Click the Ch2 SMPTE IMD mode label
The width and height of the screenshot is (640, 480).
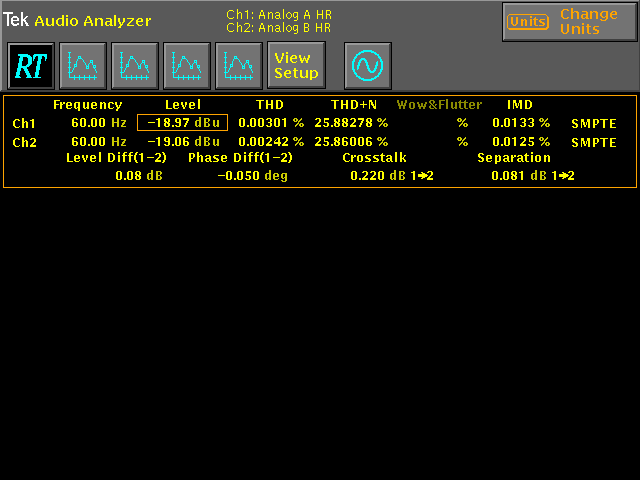click(594, 142)
